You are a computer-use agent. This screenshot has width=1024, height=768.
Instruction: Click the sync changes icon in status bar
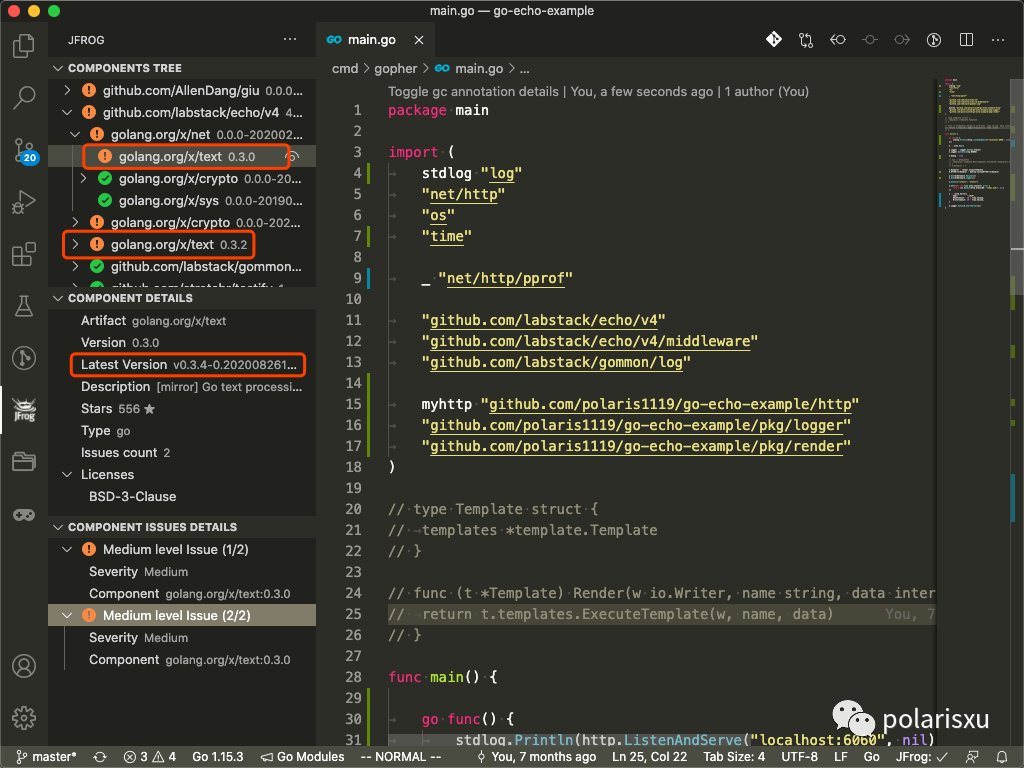[x=100, y=757]
